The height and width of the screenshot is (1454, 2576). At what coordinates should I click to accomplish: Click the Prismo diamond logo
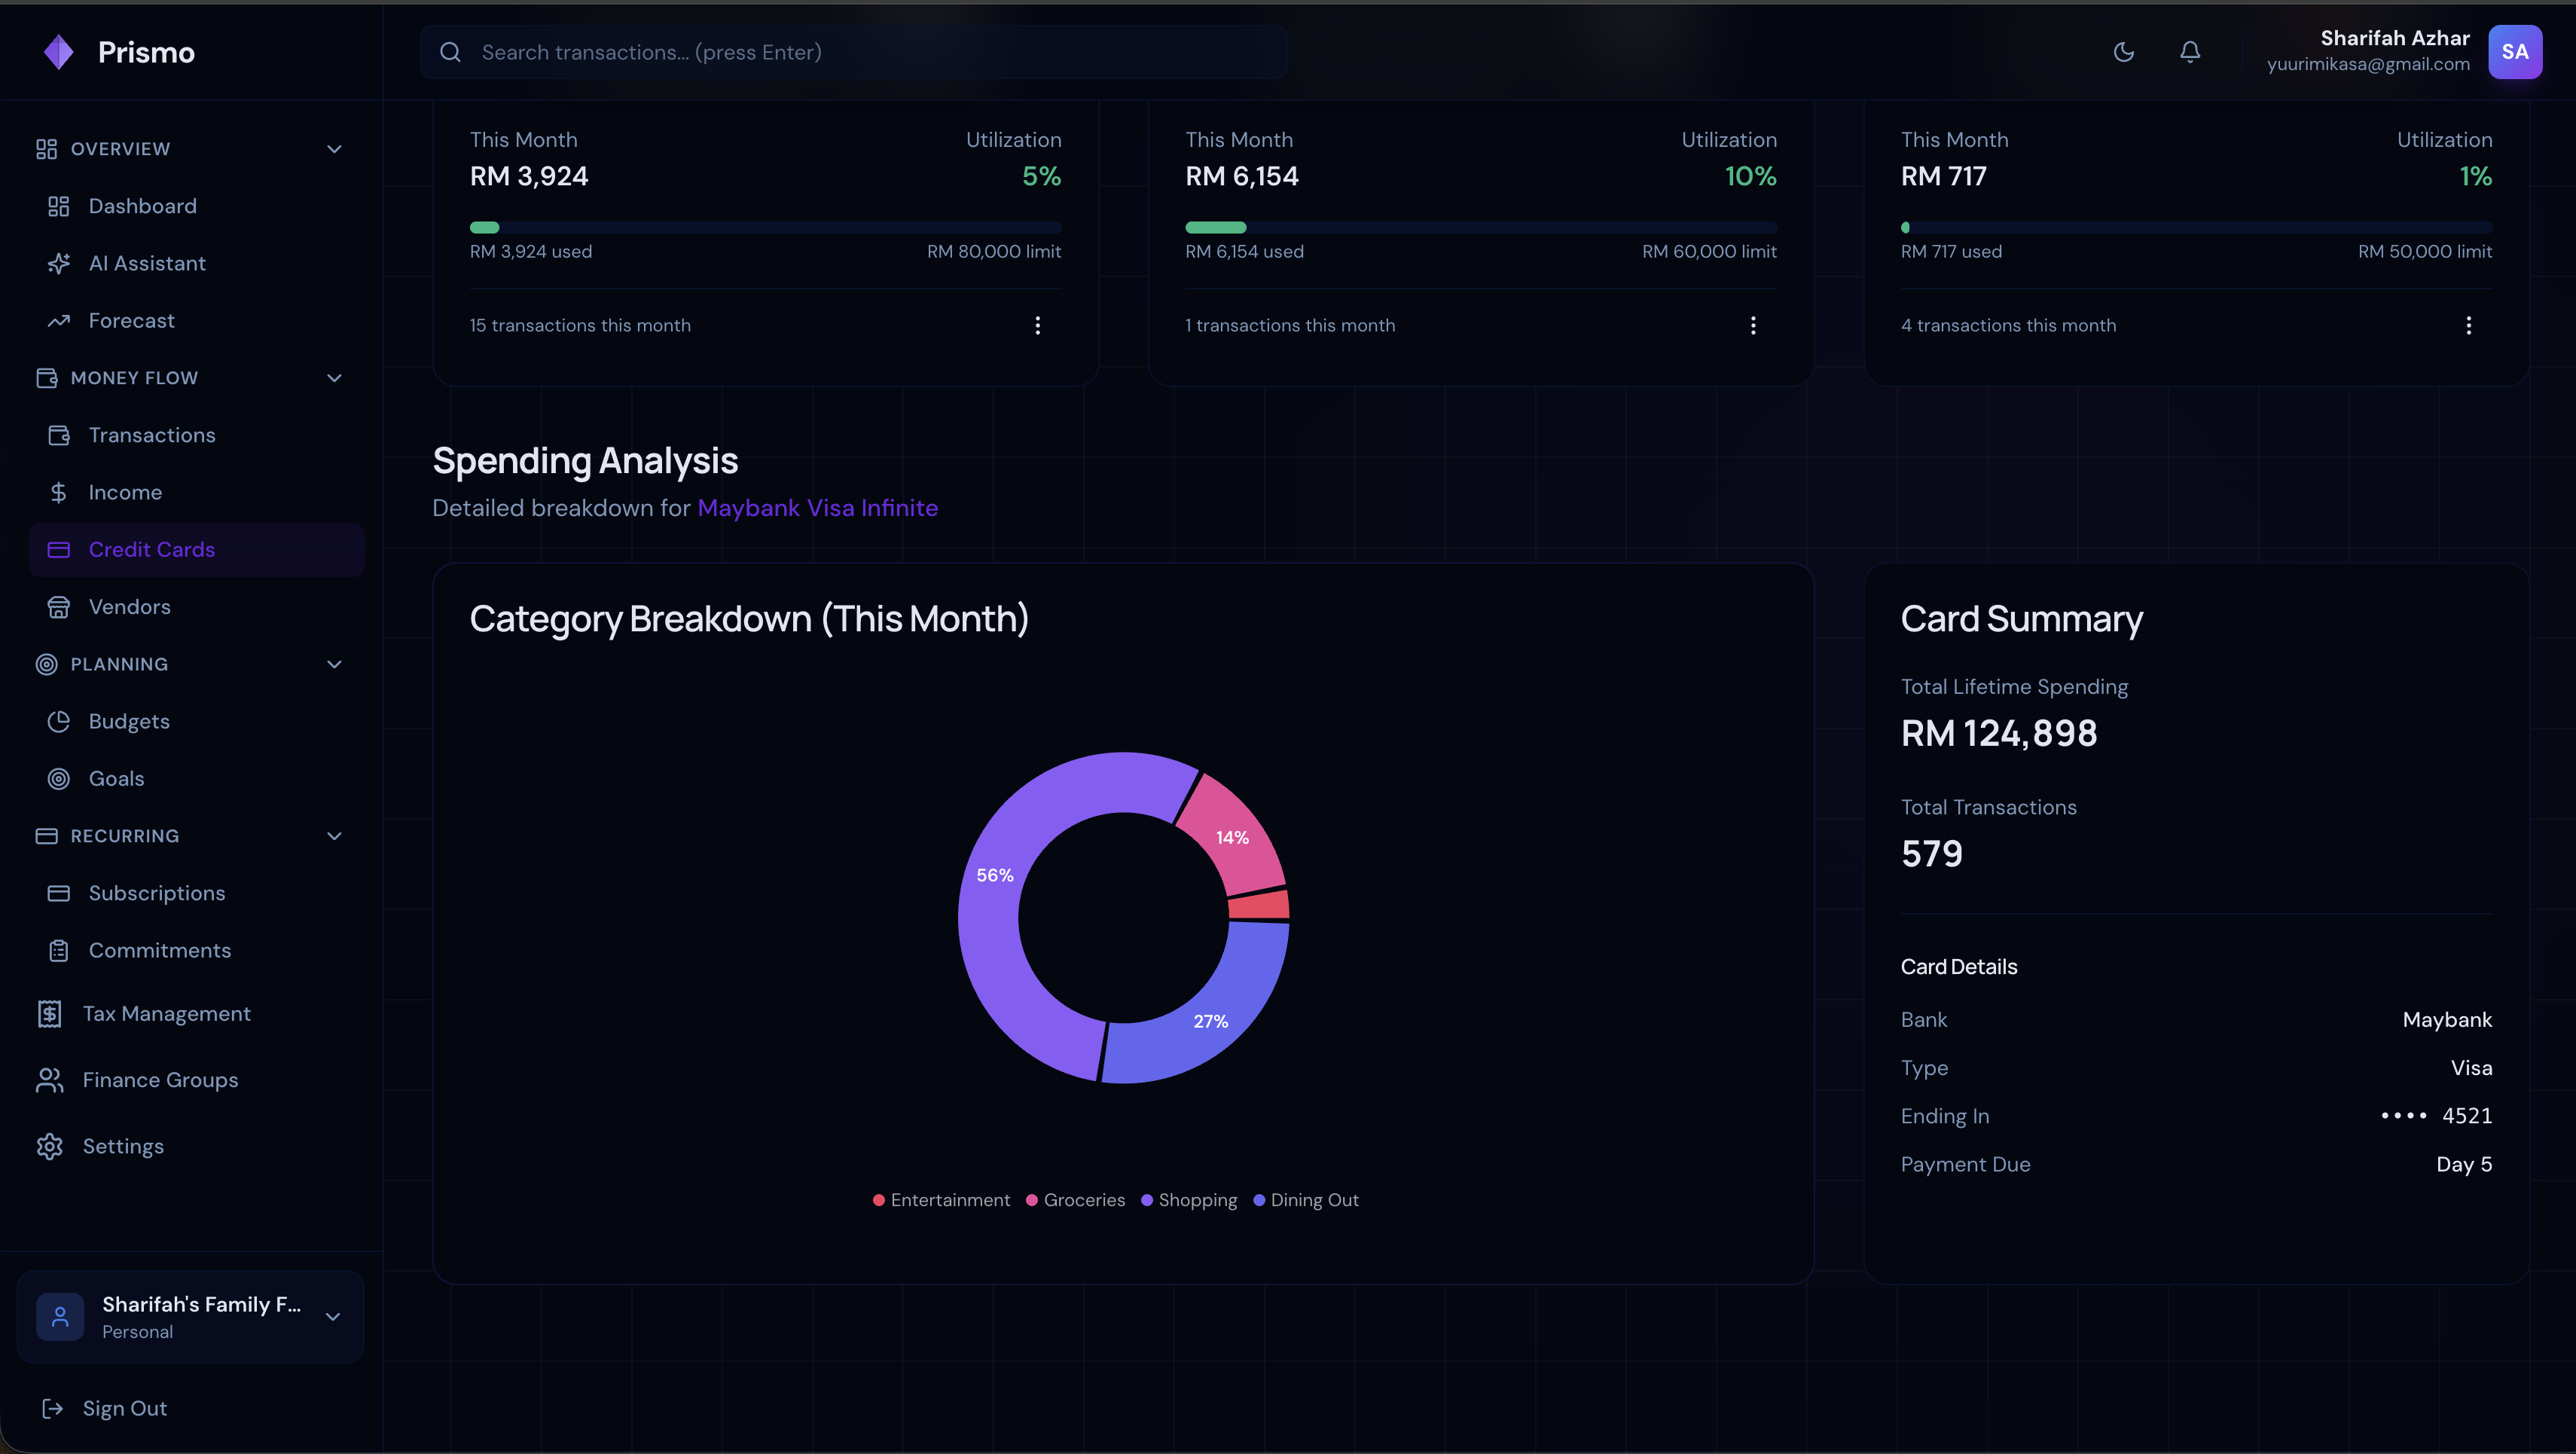click(x=59, y=52)
